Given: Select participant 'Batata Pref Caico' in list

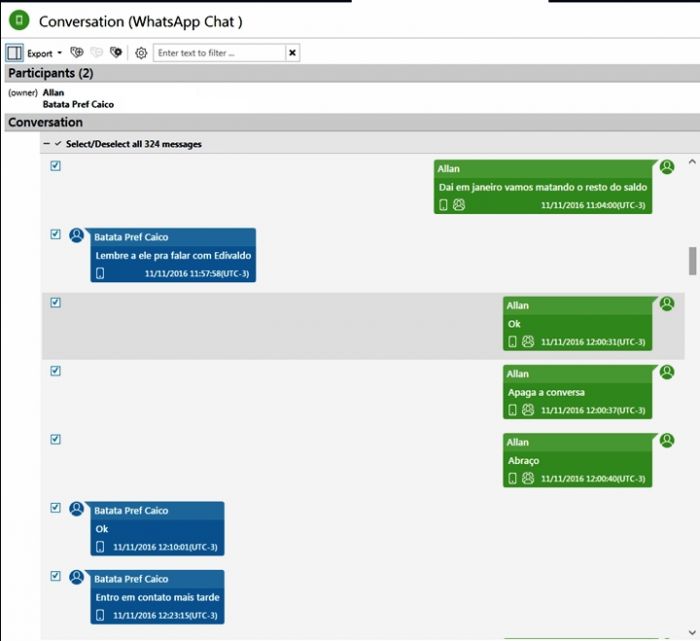Looking at the screenshot, I should click(x=78, y=104).
